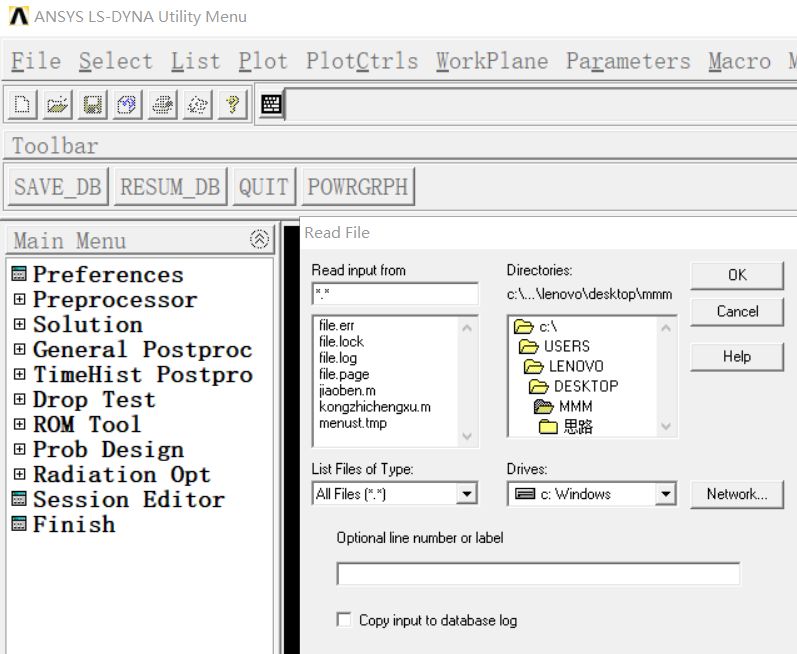
Task: Open the Drives dropdown
Action: pos(665,493)
